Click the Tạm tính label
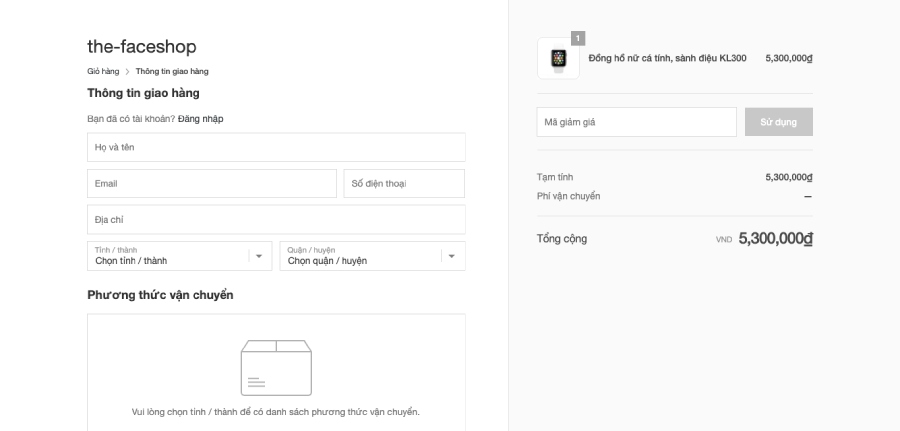Image resolution: width=900 pixels, height=431 pixels. point(554,177)
